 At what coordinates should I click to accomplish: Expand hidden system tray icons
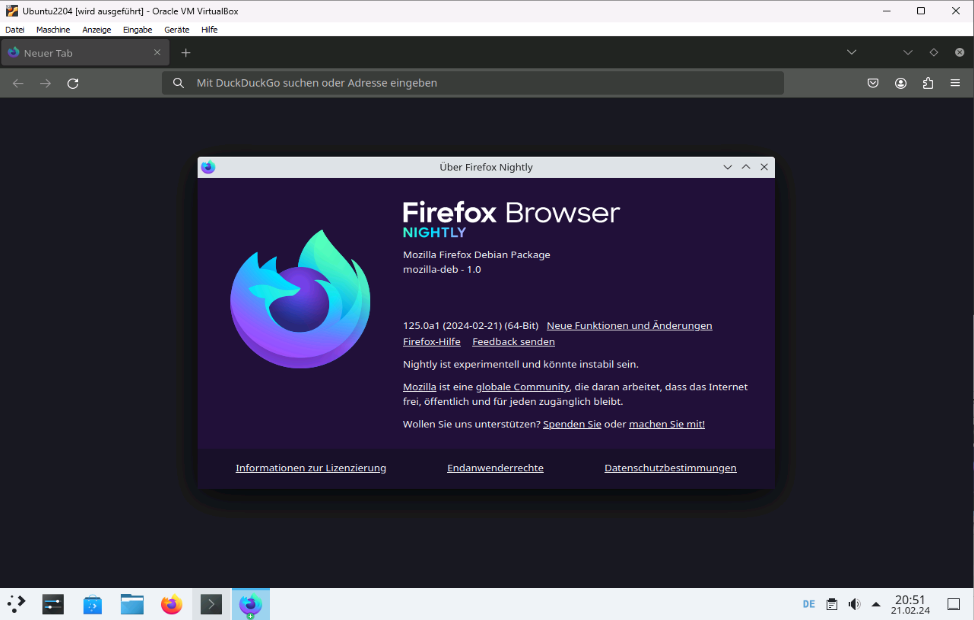pyautogui.click(x=876, y=604)
